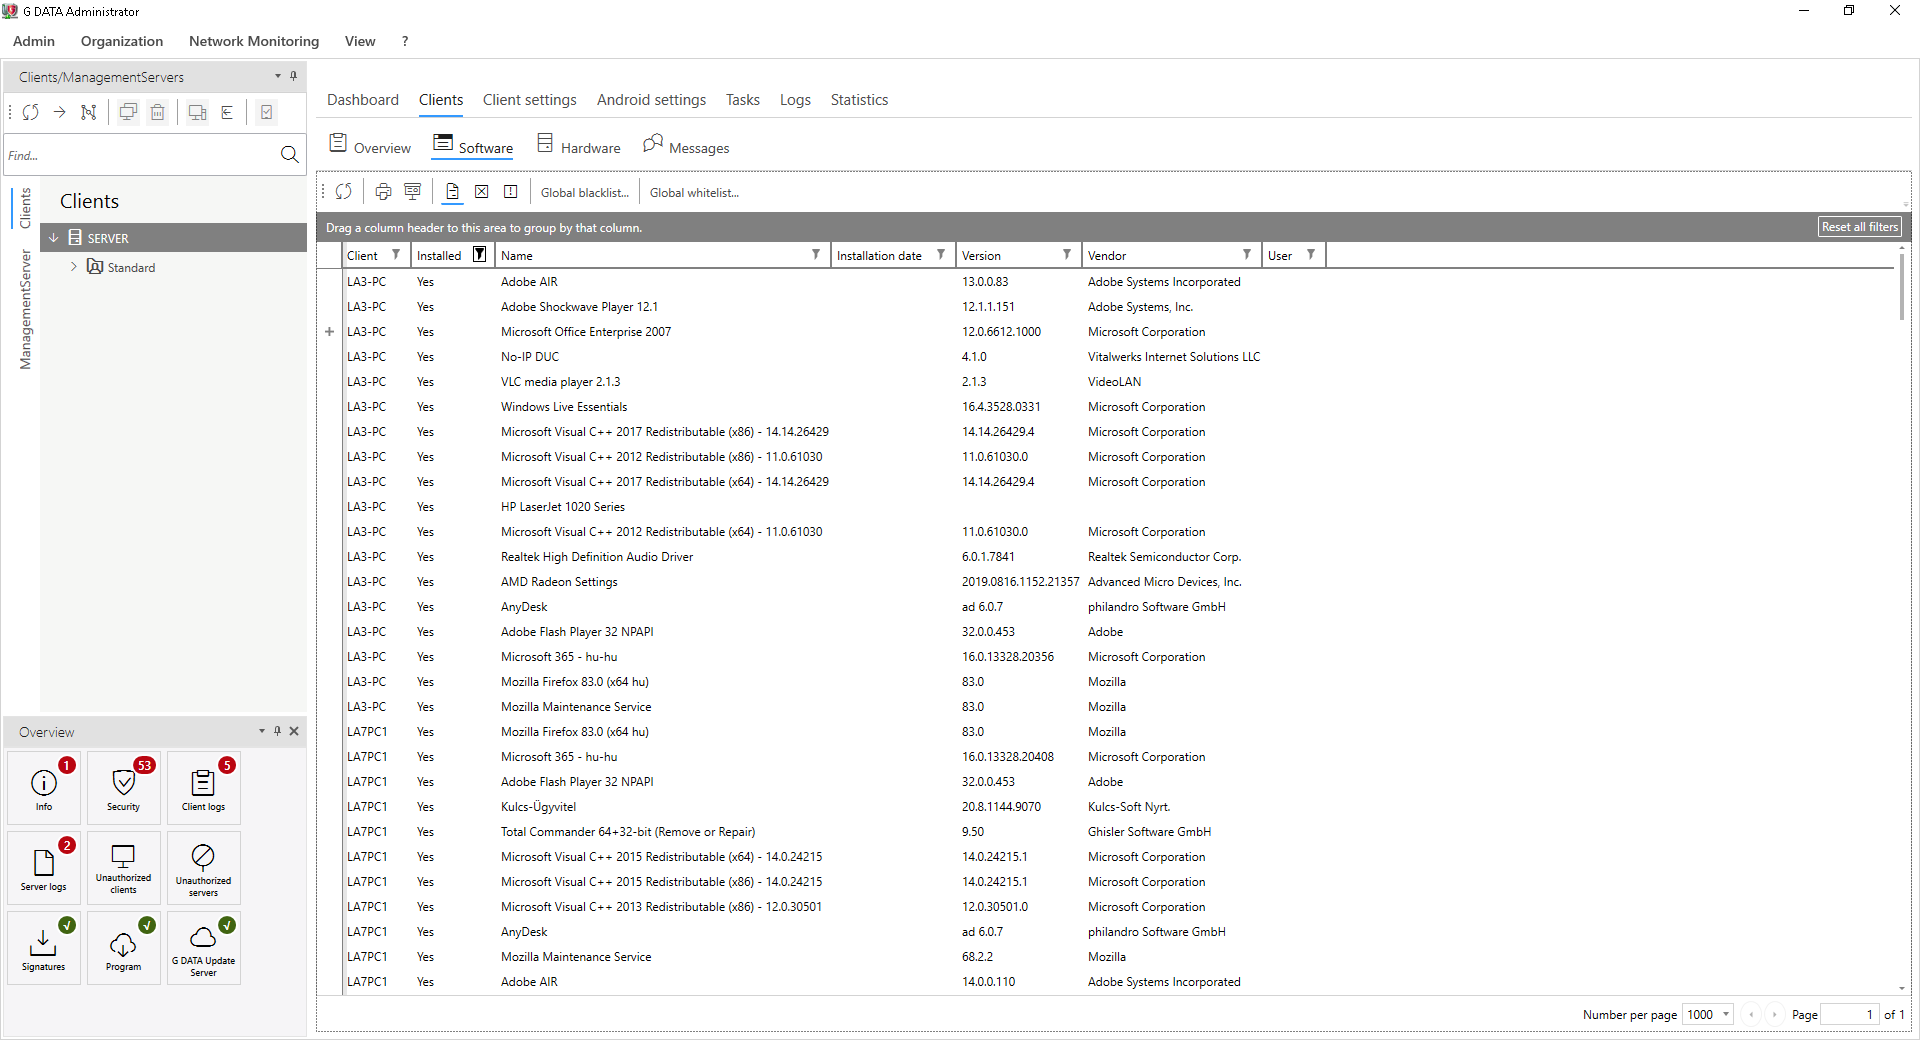Switch to the Overview sub-tab

coord(370,146)
